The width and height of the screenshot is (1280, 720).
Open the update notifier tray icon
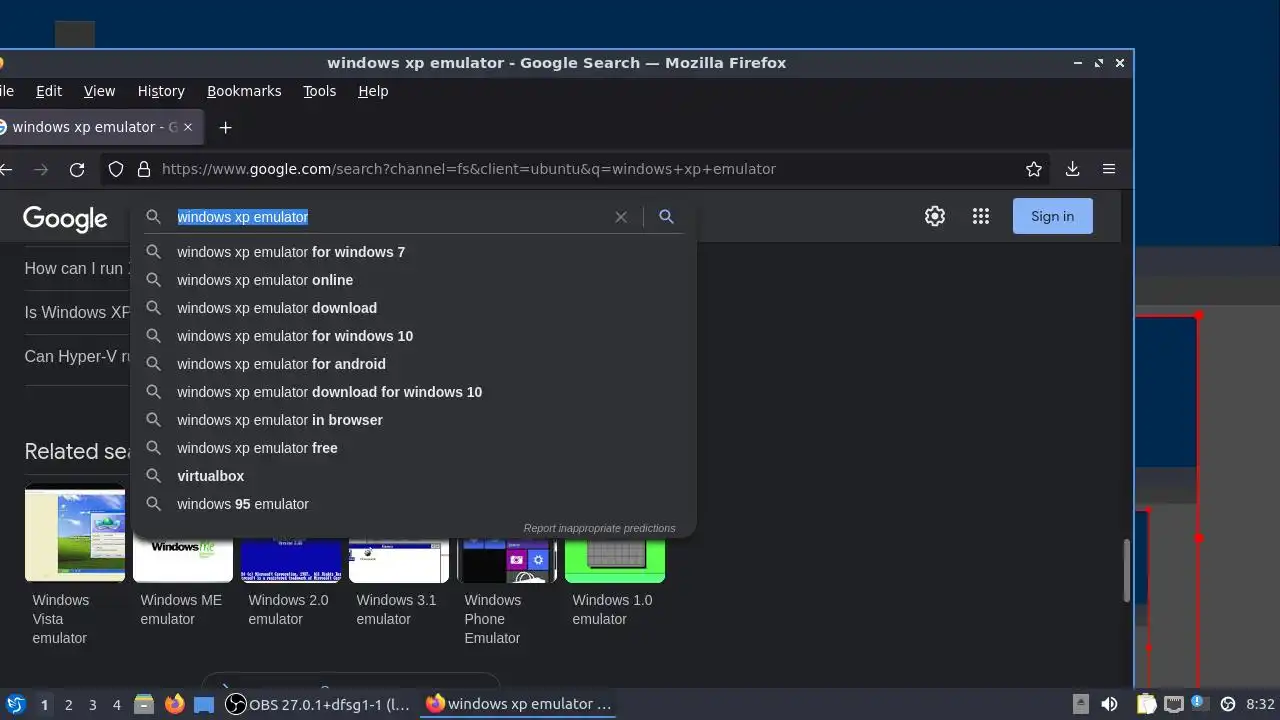pyautogui.click(x=1198, y=704)
